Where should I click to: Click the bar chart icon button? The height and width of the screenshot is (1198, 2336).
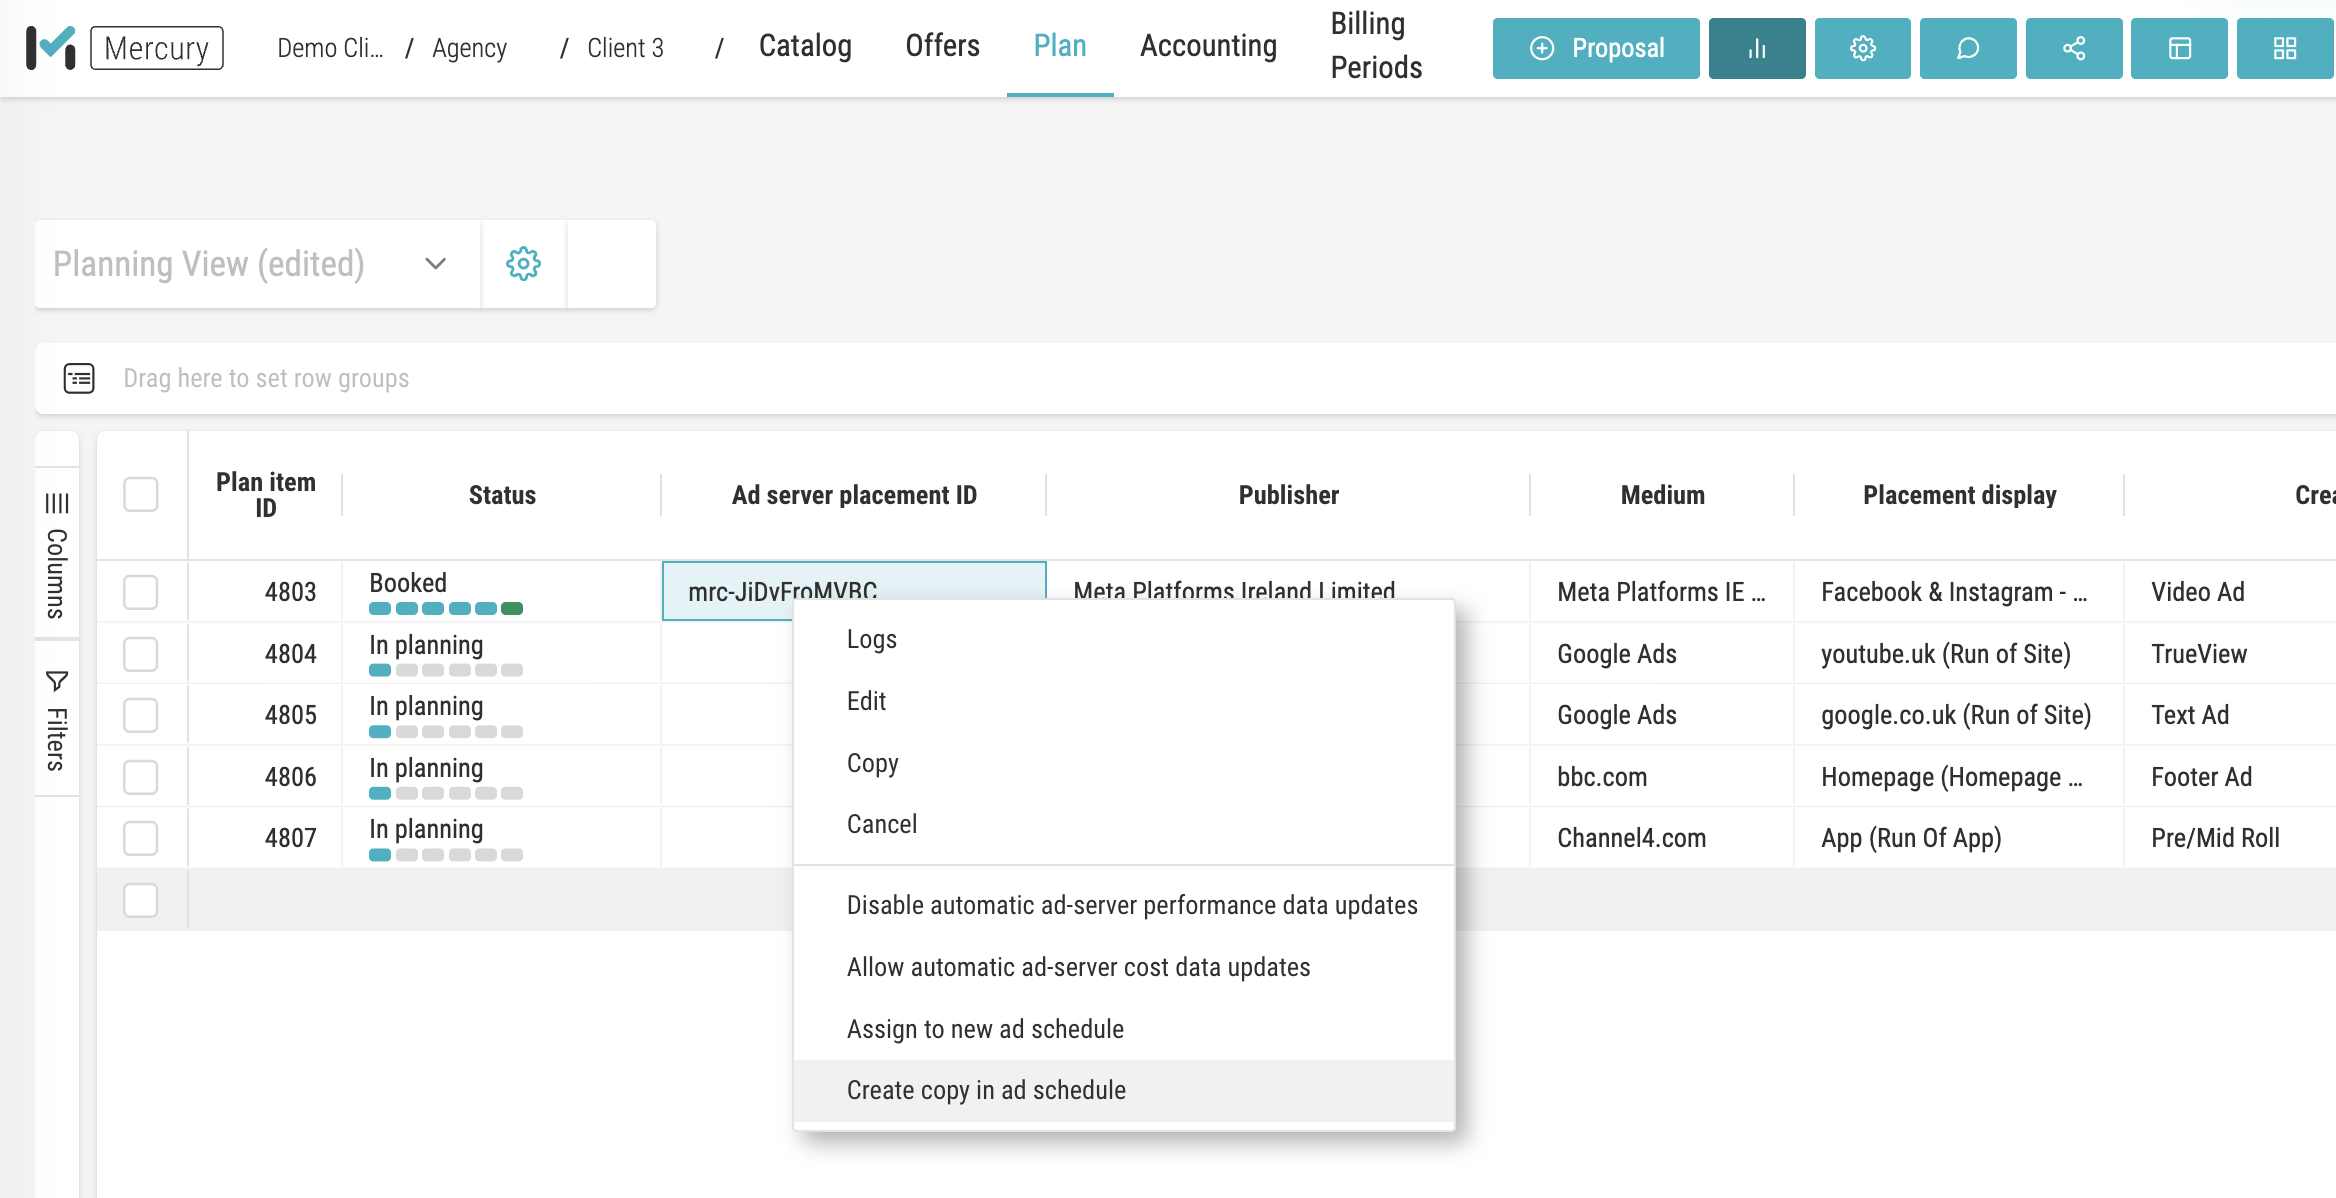click(x=1756, y=48)
